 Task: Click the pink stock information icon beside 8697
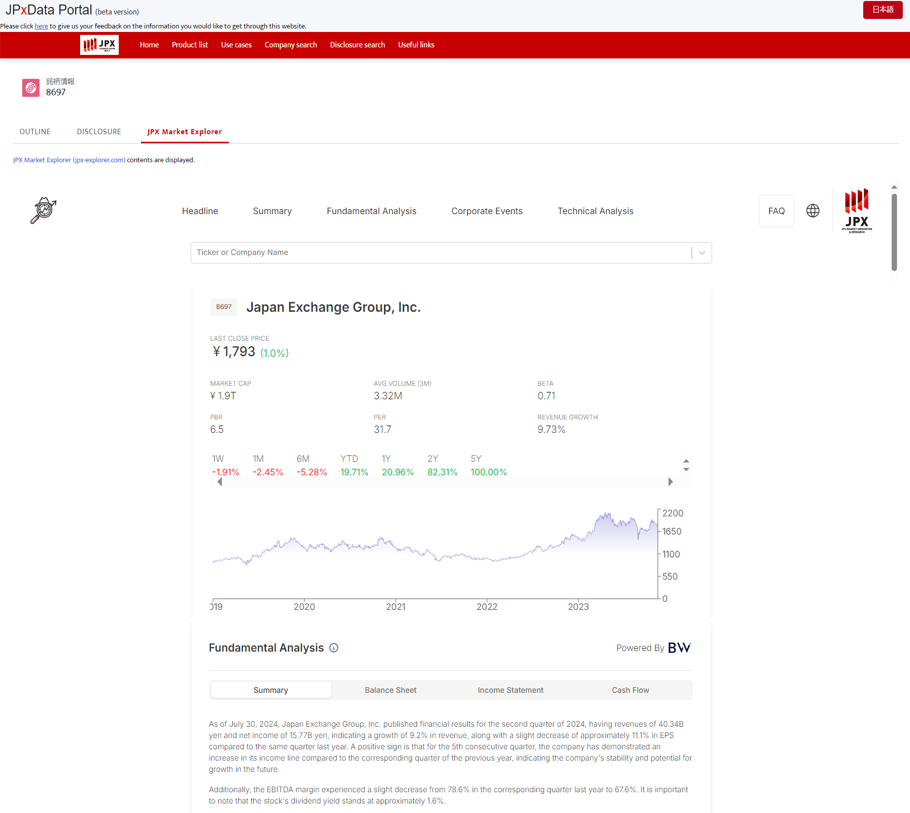point(31,88)
